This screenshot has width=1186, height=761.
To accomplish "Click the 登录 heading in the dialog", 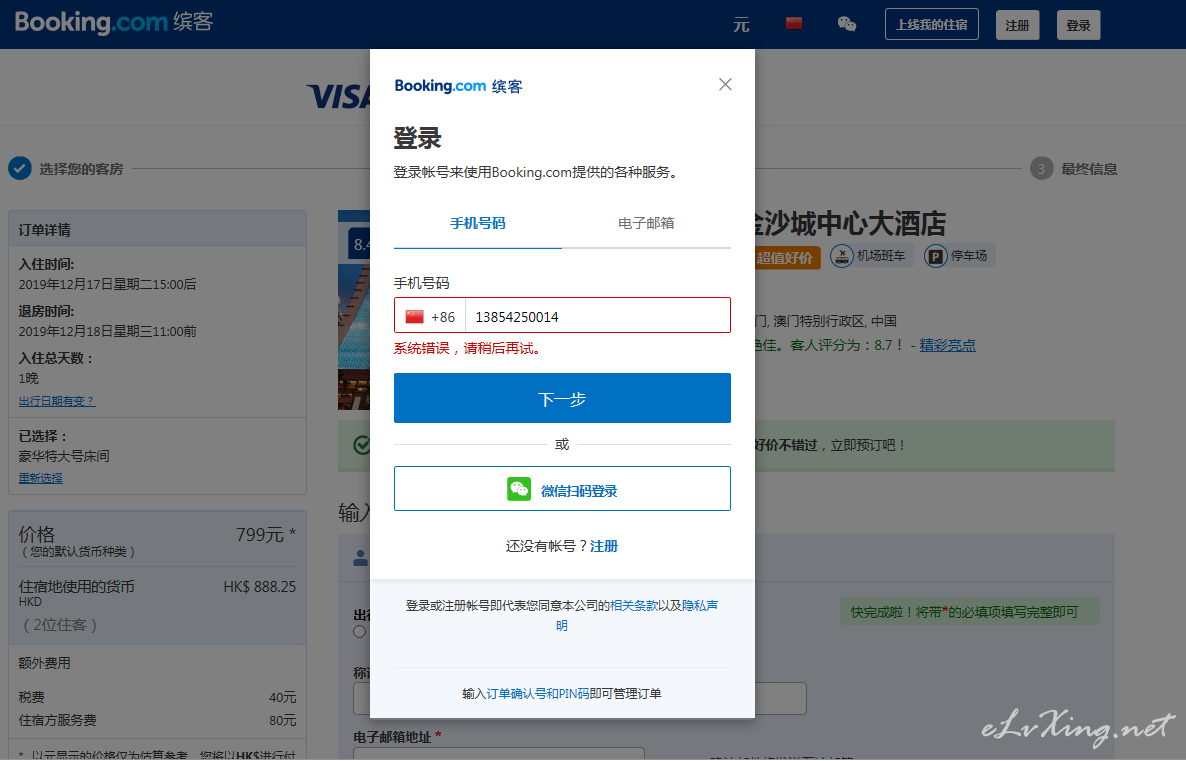I will (x=418, y=138).
